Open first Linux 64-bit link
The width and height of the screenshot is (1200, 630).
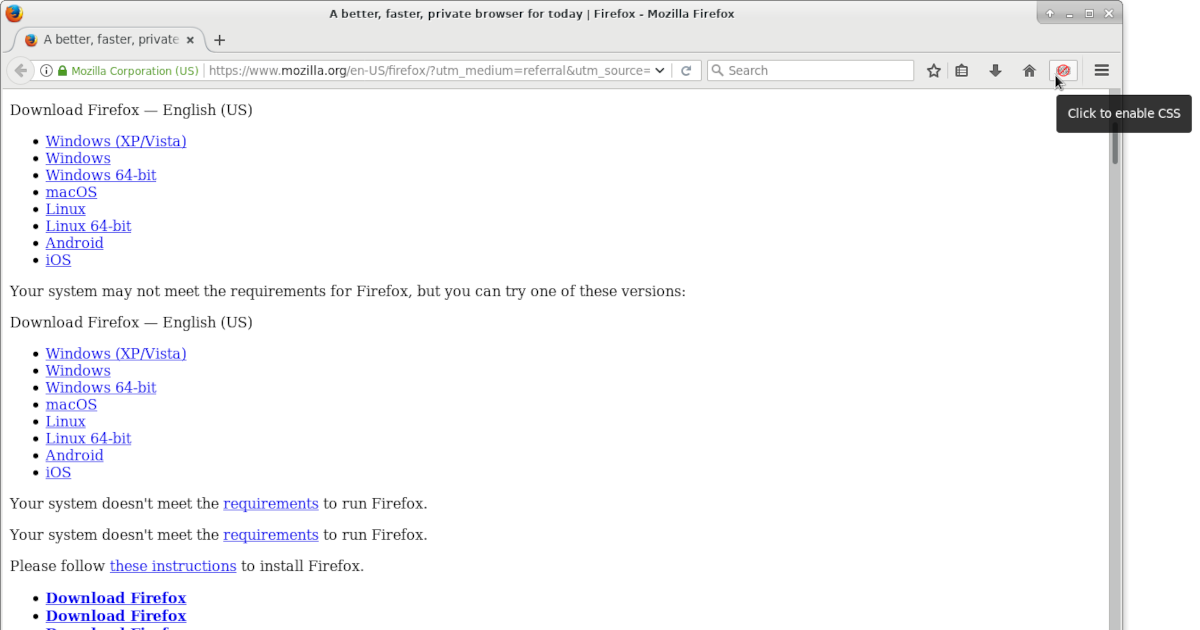[x=88, y=226]
